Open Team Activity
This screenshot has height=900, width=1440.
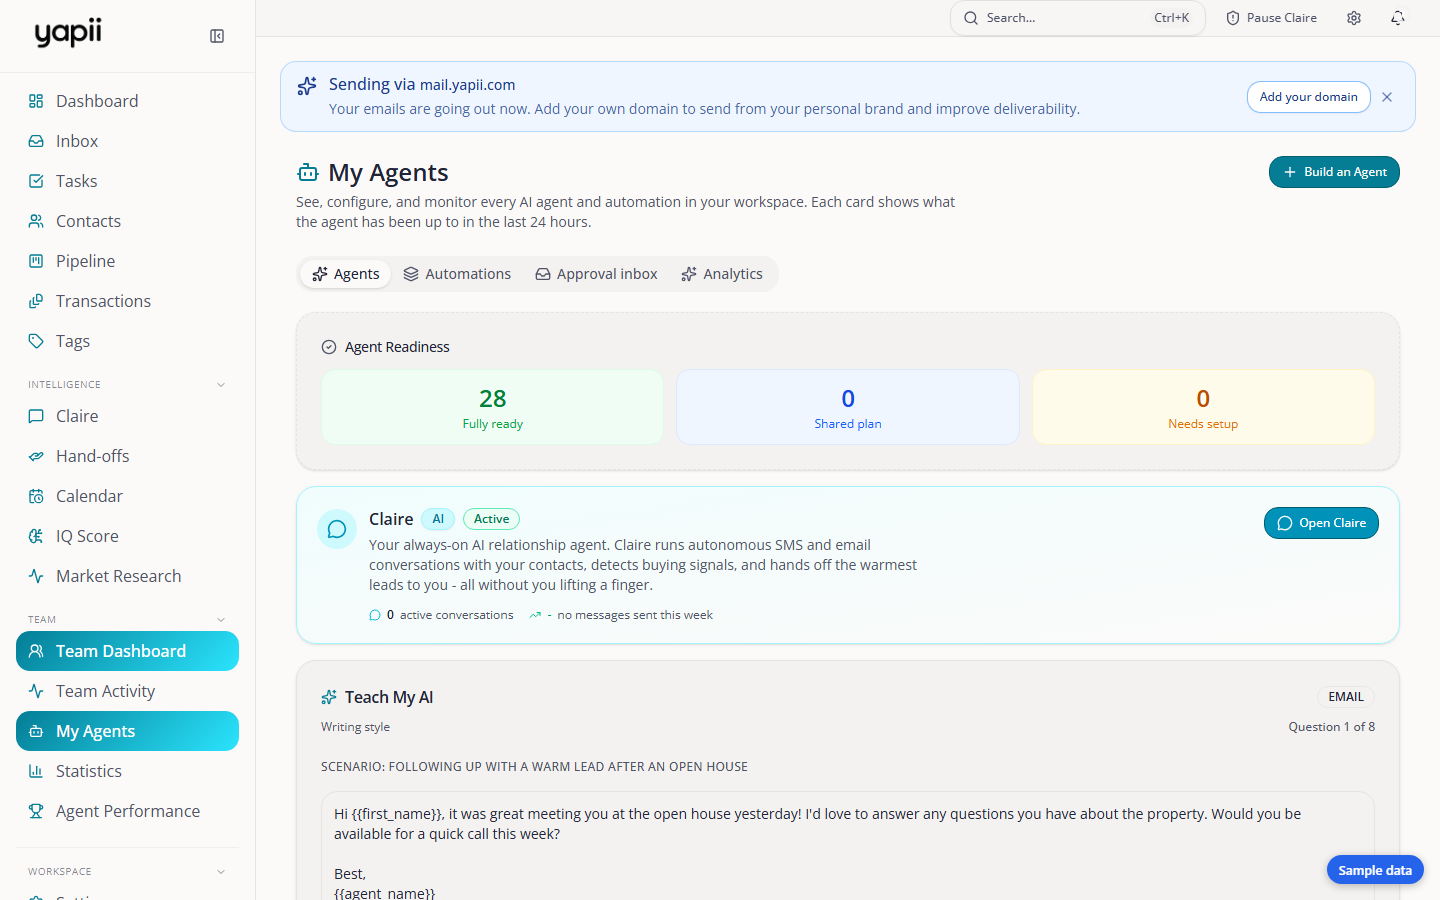pyautogui.click(x=127, y=691)
